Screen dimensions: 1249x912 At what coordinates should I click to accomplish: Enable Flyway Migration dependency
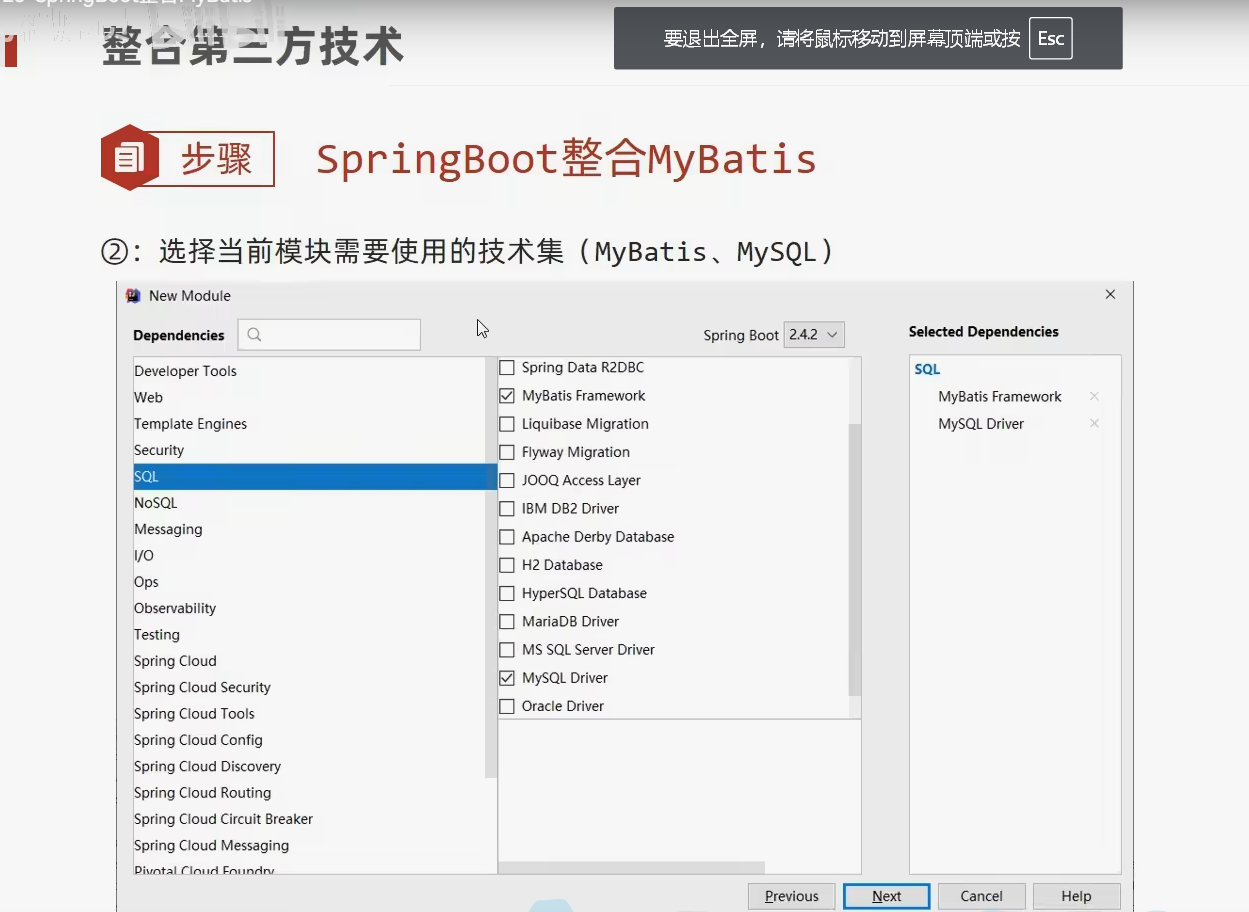pos(507,452)
